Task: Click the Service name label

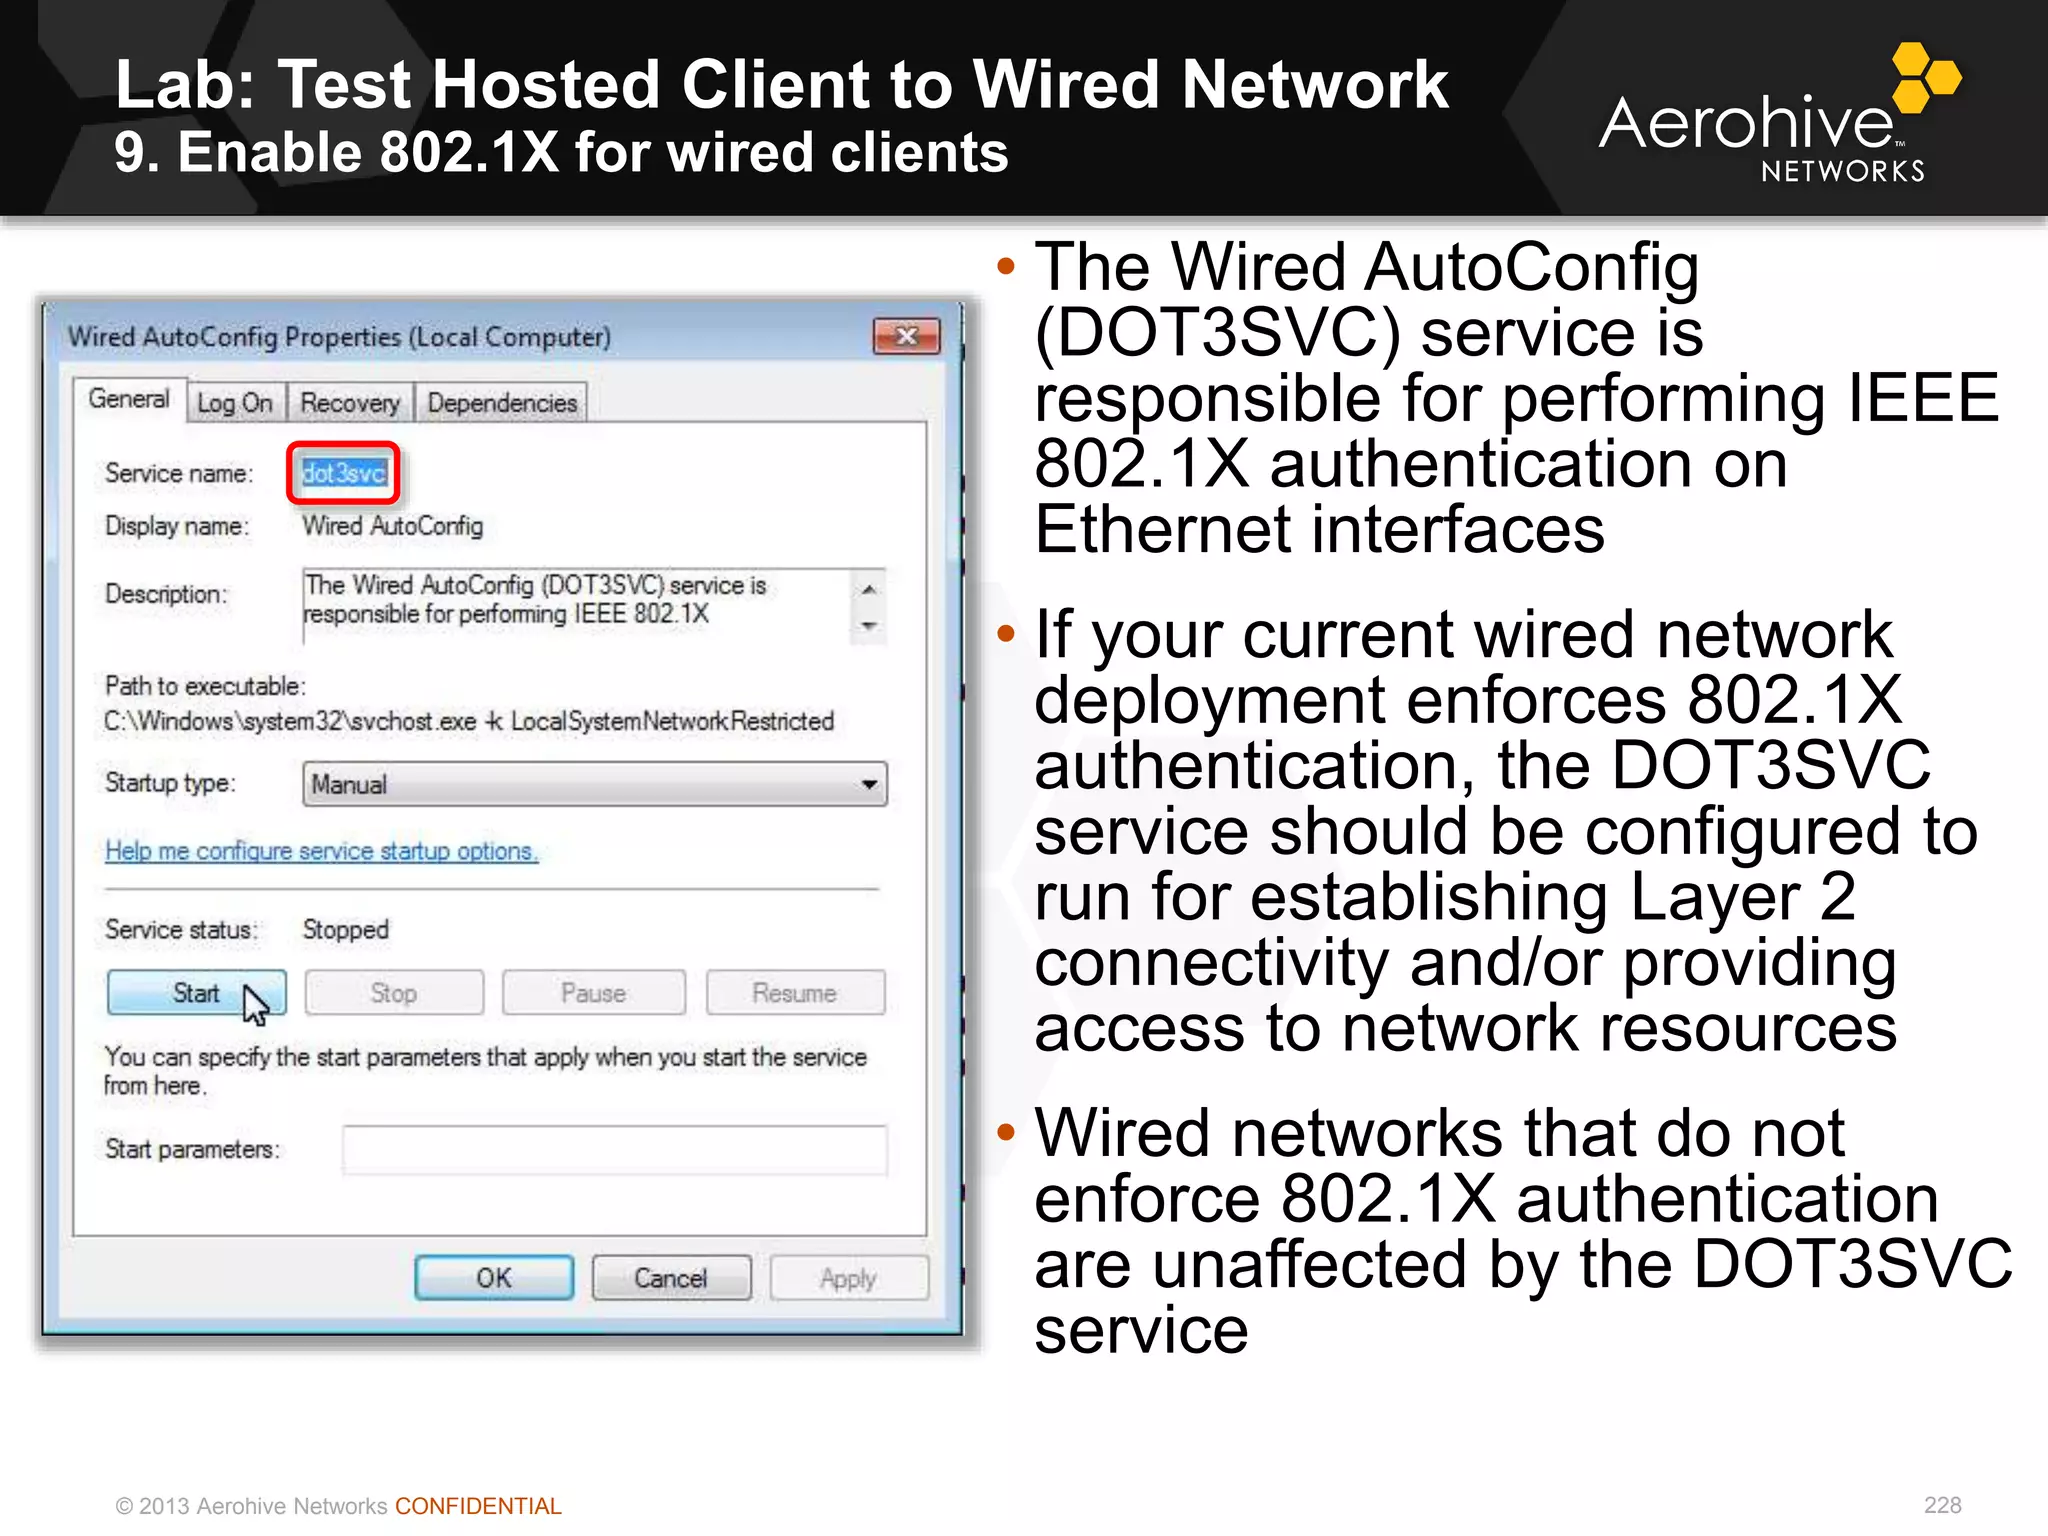Action: point(180,473)
